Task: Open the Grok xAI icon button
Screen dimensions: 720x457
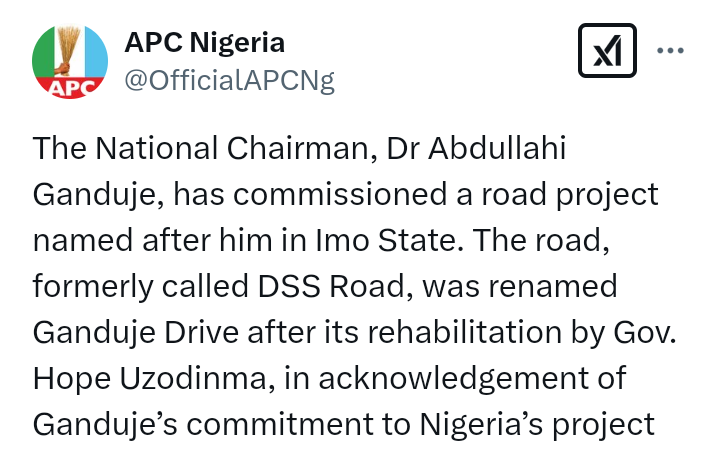Action: coord(607,51)
